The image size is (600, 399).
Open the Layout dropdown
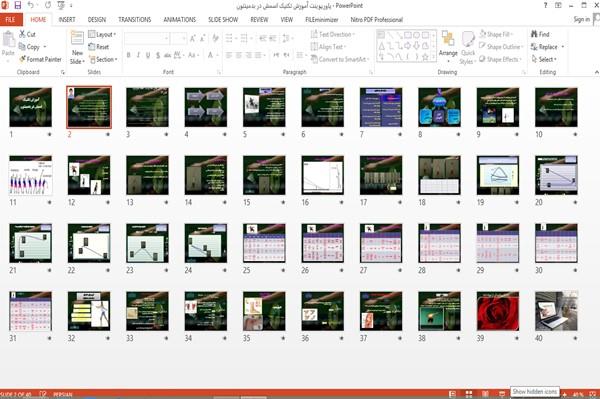(102, 34)
